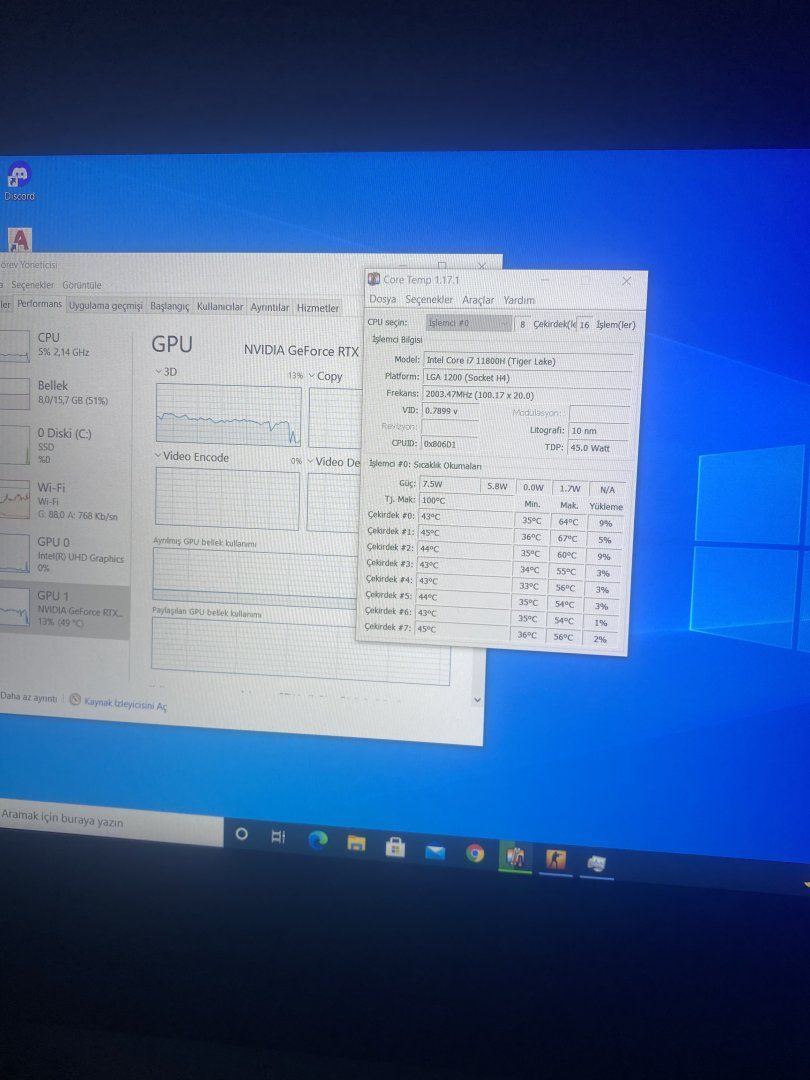Click the Ayrılmış GPU bellek kullanımı graph

click(x=255, y=579)
